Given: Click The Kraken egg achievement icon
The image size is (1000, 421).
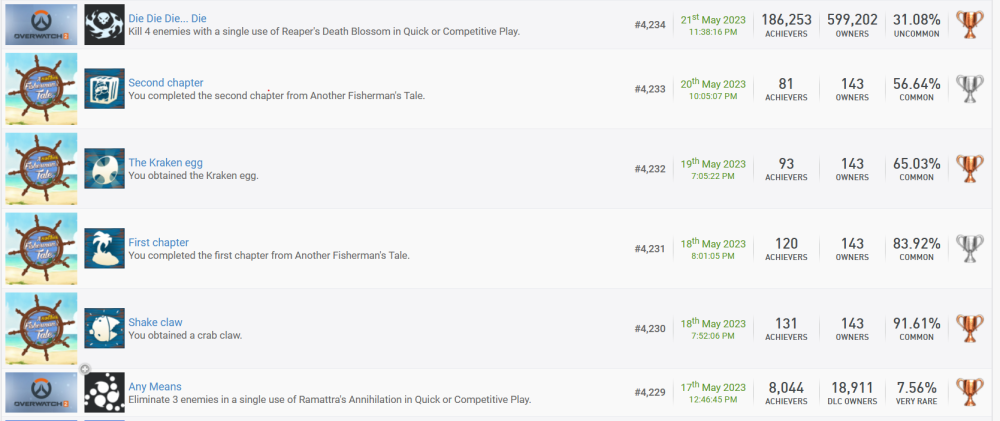Looking at the screenshot, I should click(104, 168).
